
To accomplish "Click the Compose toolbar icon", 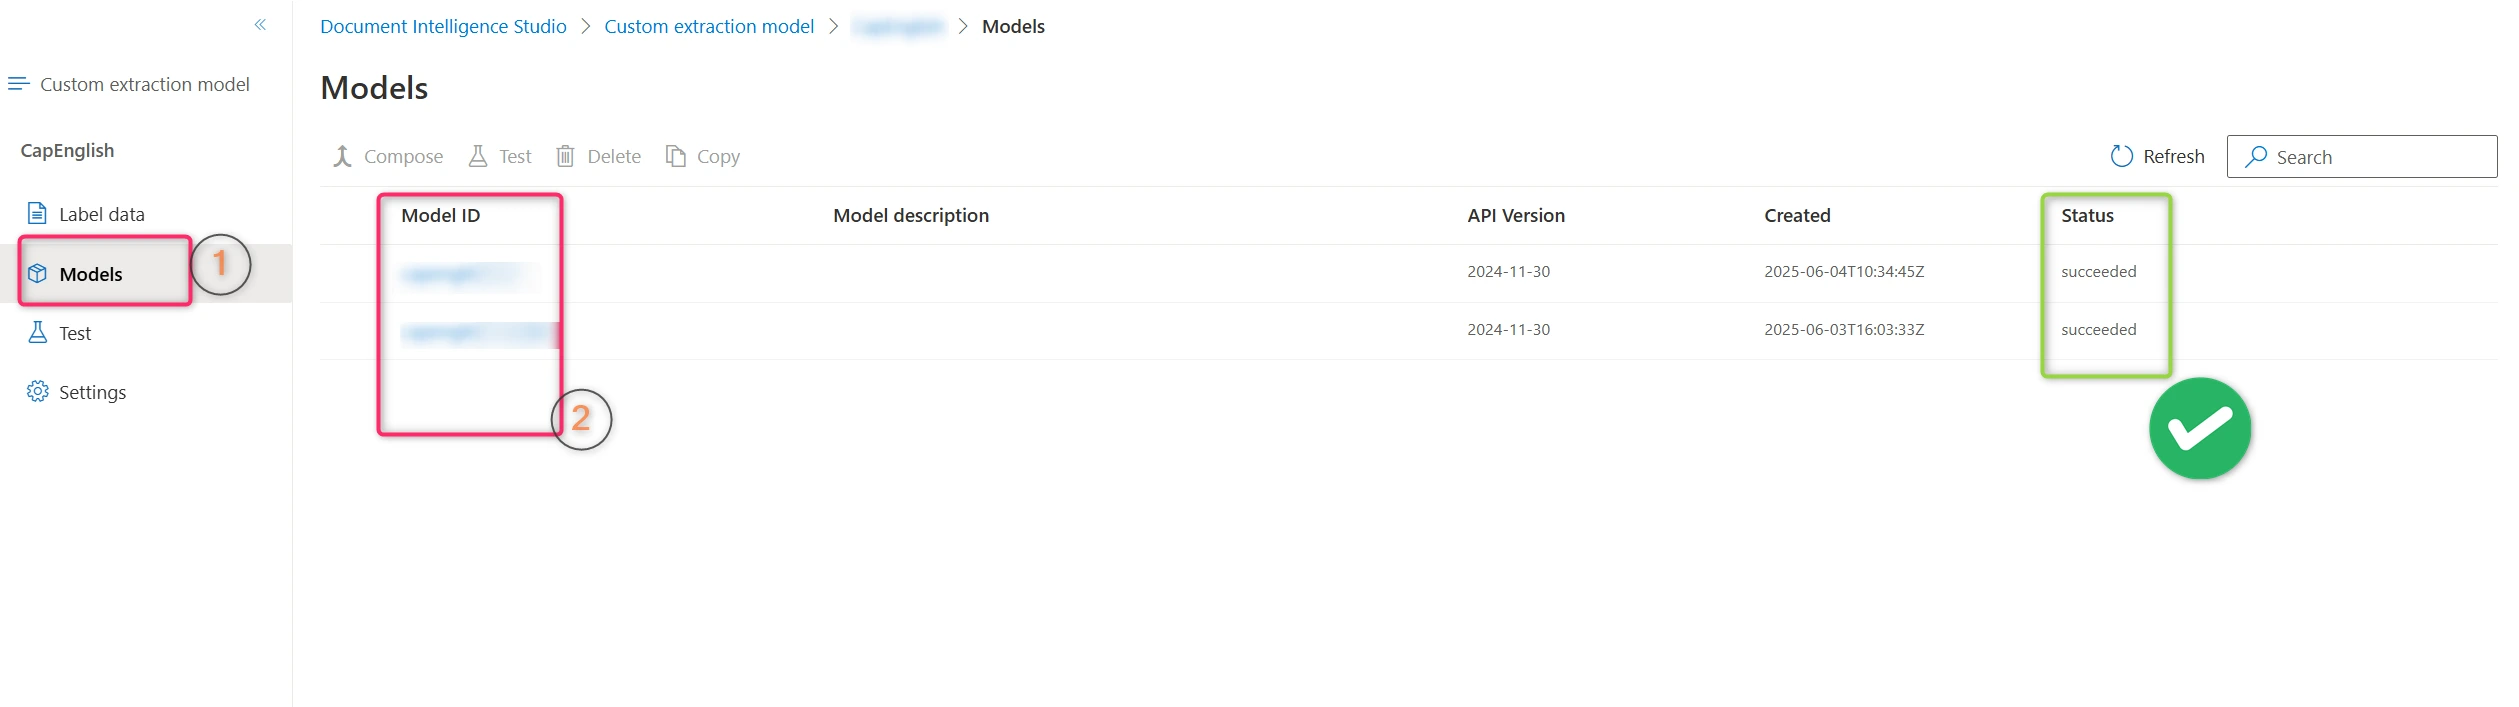I will (342, 156).
